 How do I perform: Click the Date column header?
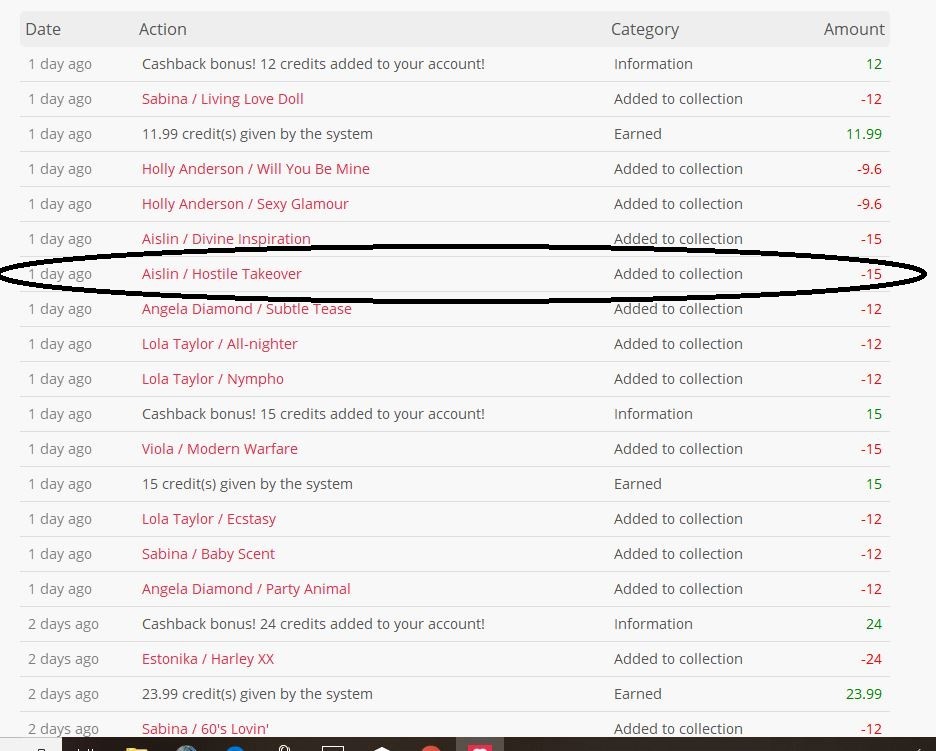tap(43, 29)
